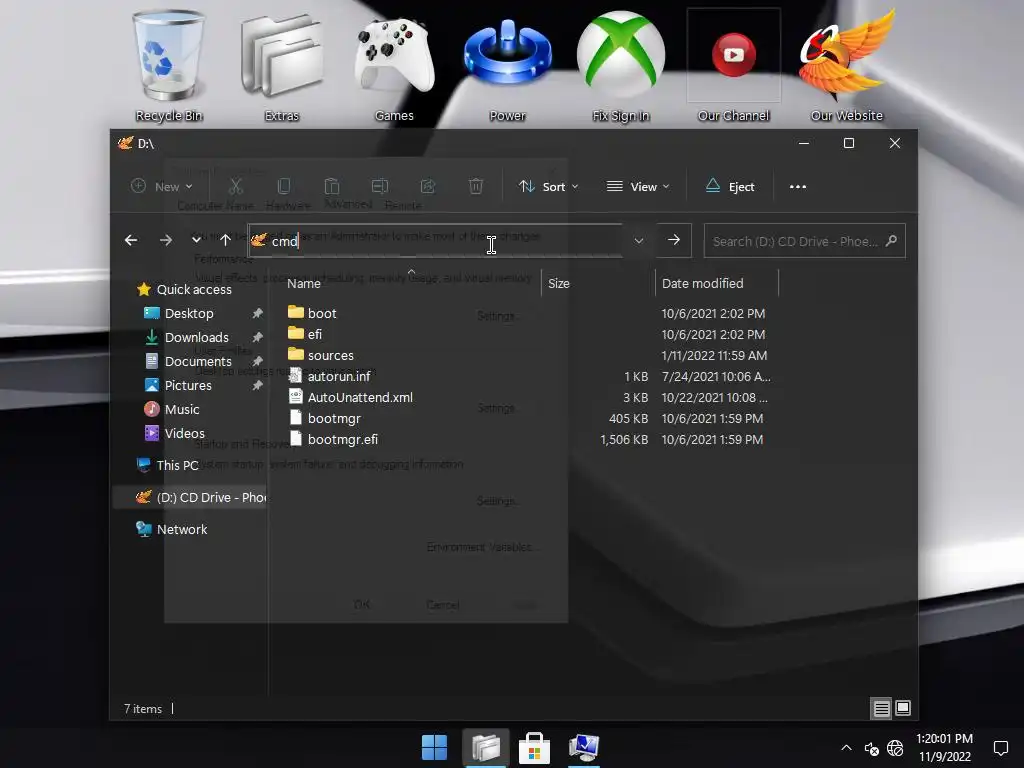Go forward with the right arrow
Screen dimensions: 1024x768
click(x=166, y=240)
